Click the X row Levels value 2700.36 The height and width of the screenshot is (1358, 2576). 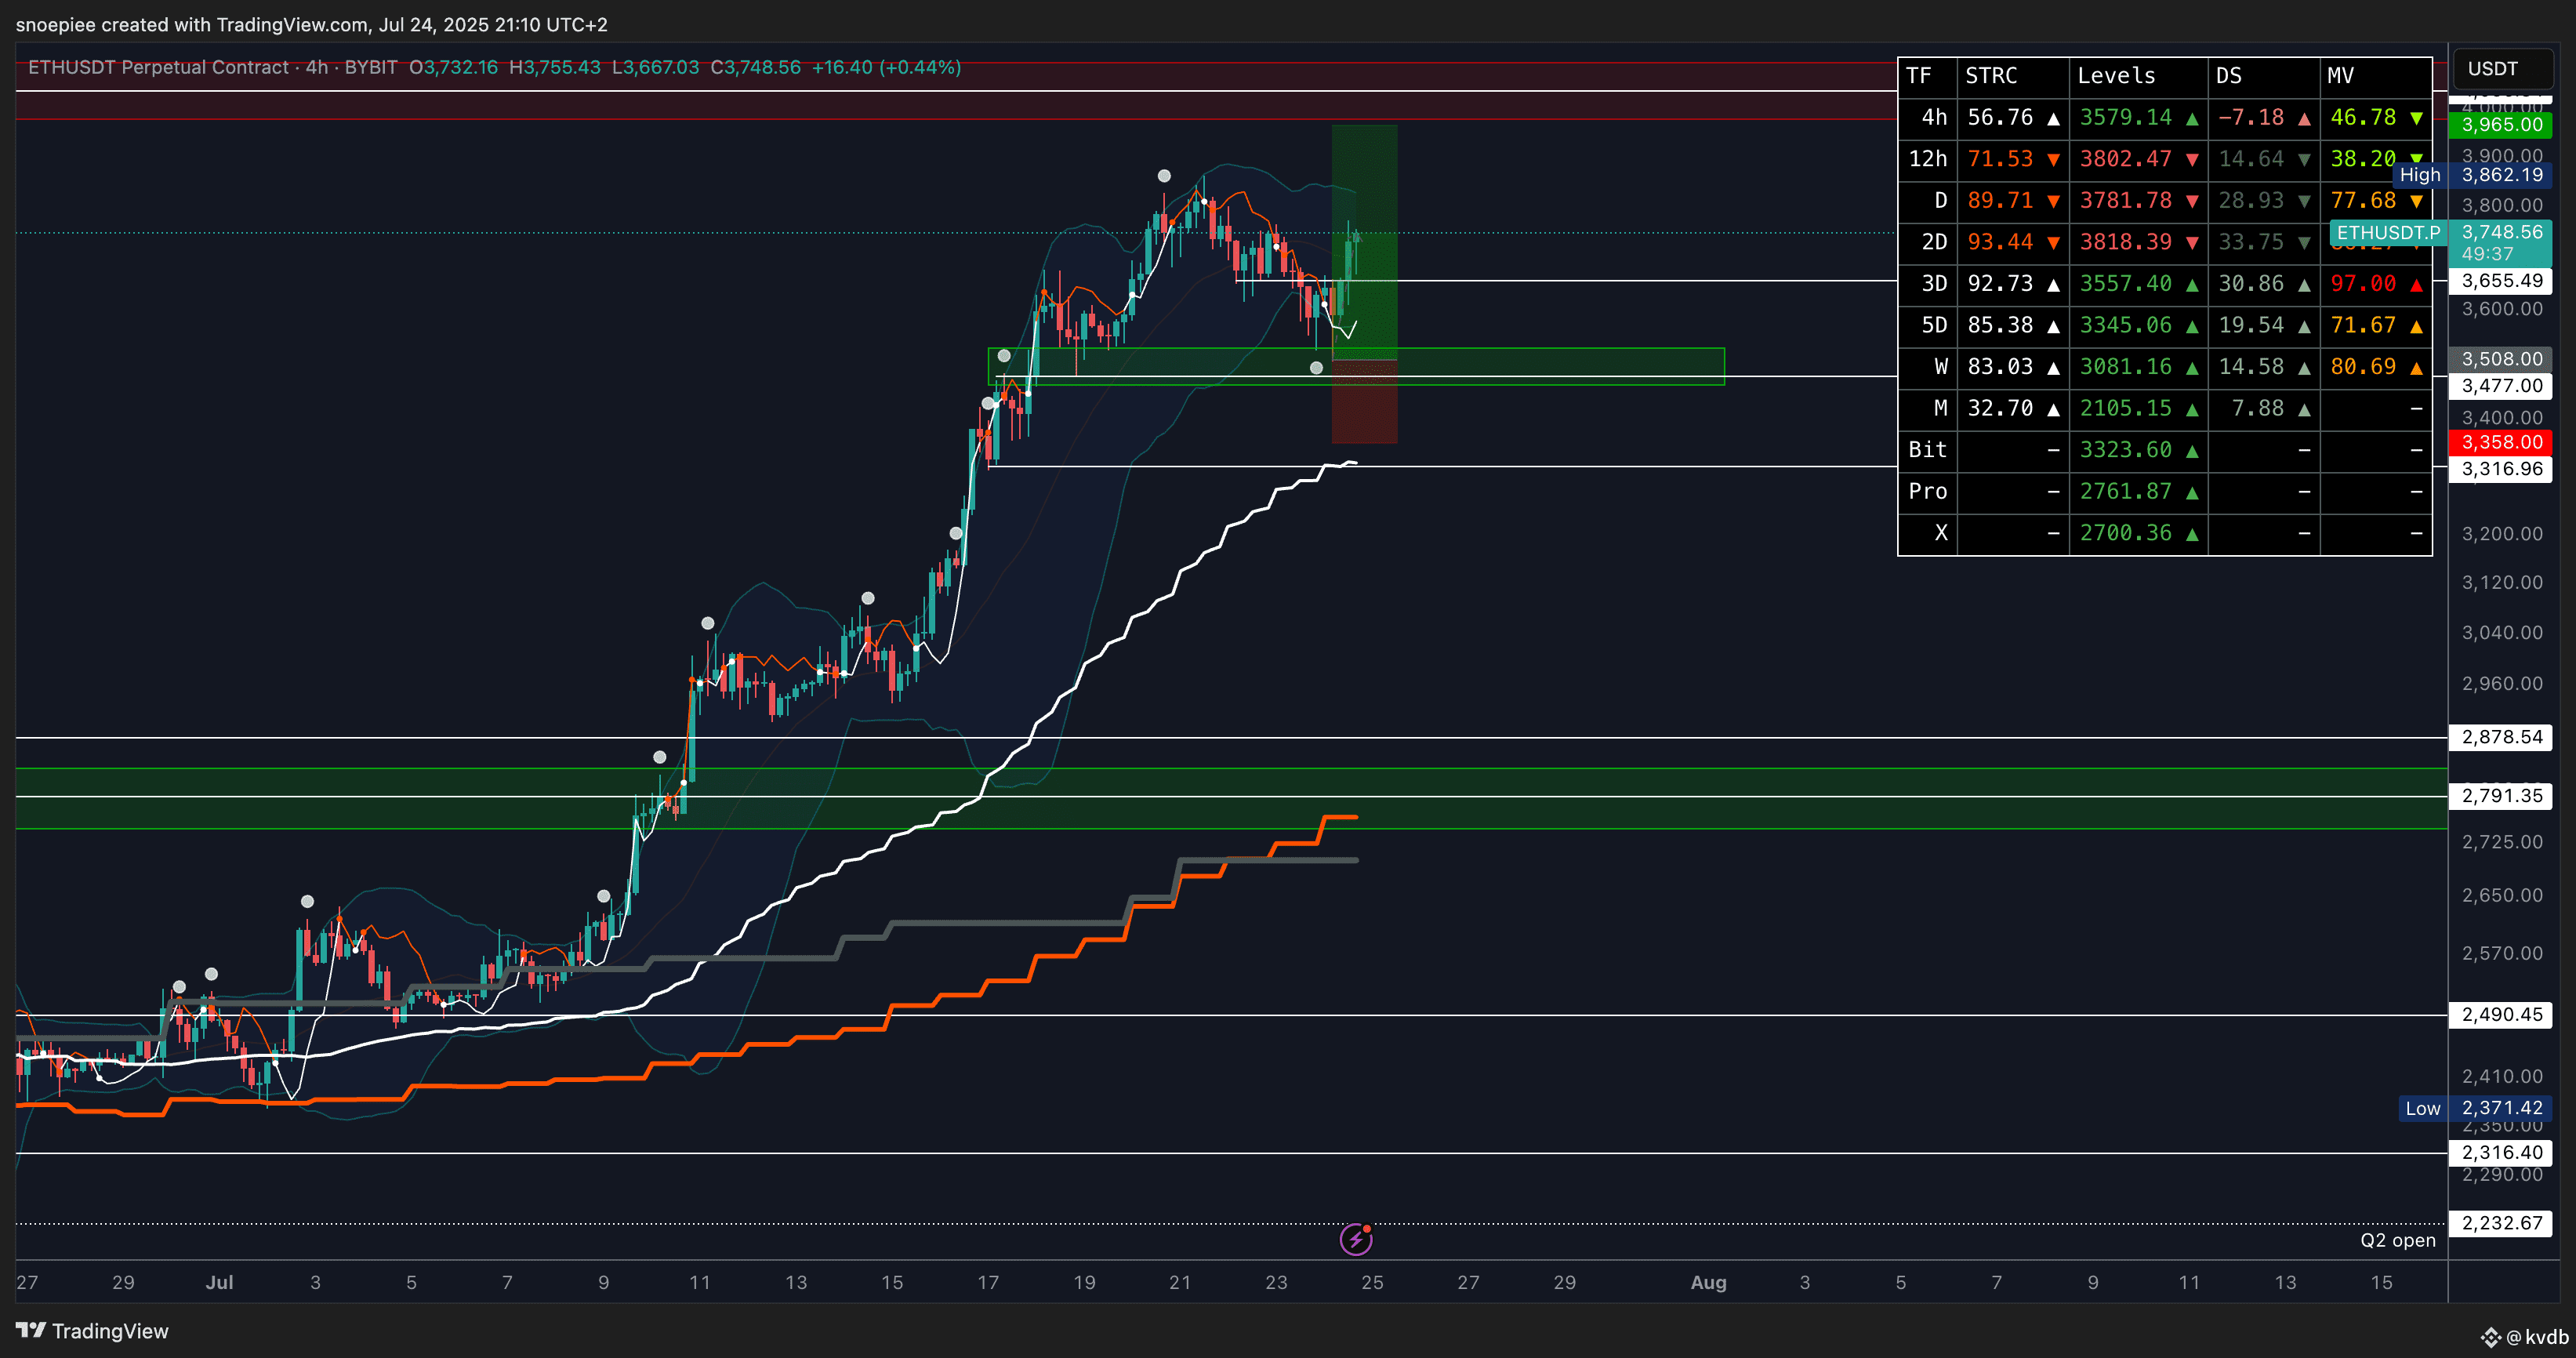[x=2126, y=533]
